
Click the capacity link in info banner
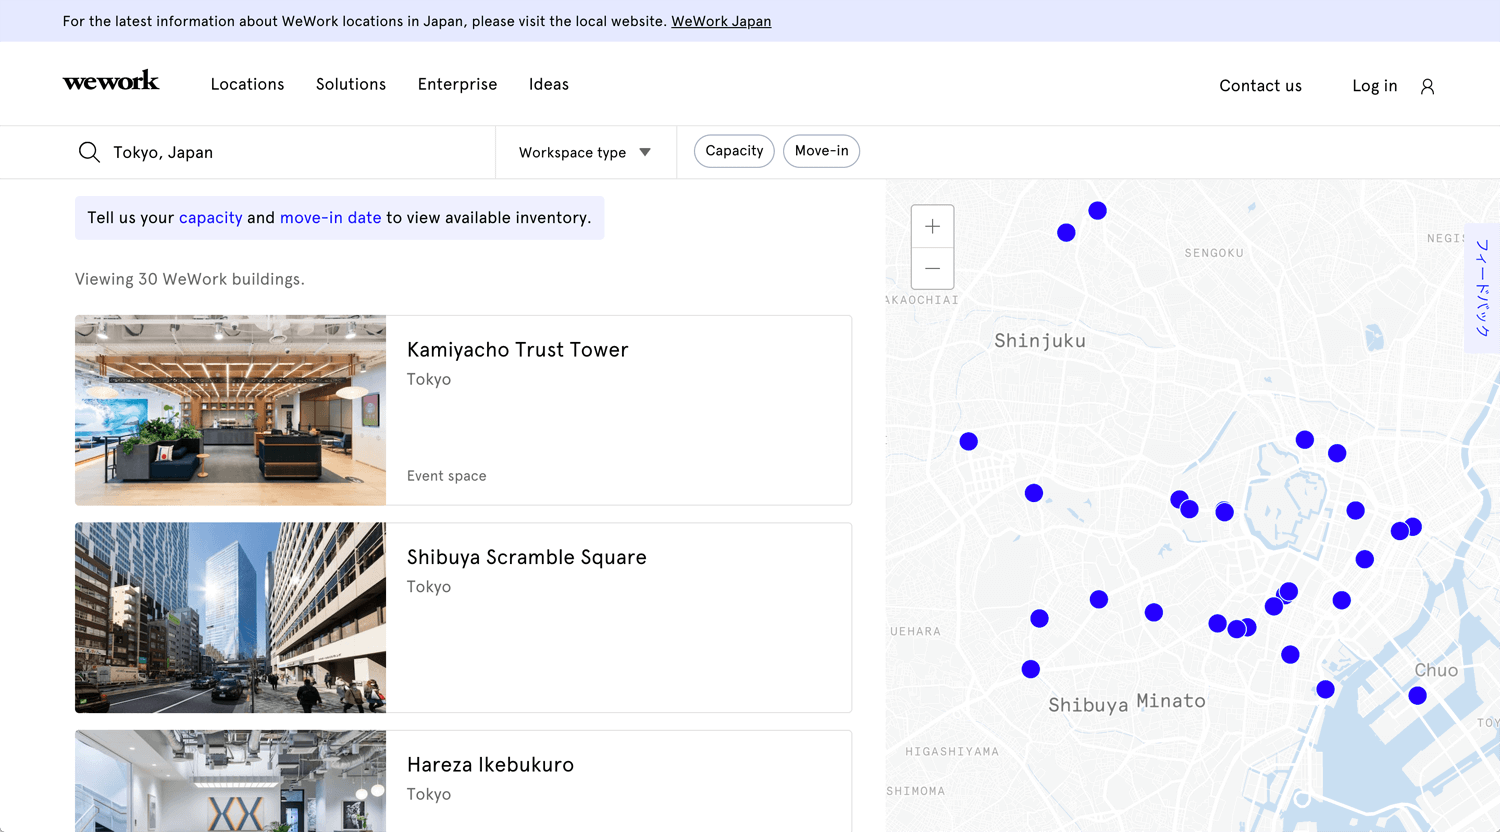click(x=210, y=217)
